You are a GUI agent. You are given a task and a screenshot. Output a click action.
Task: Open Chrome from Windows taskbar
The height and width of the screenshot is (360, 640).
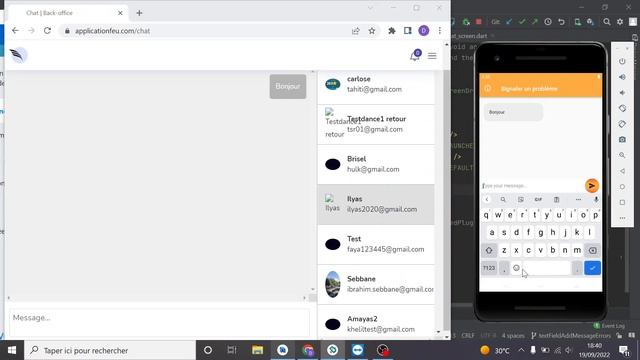coord(308,350)
